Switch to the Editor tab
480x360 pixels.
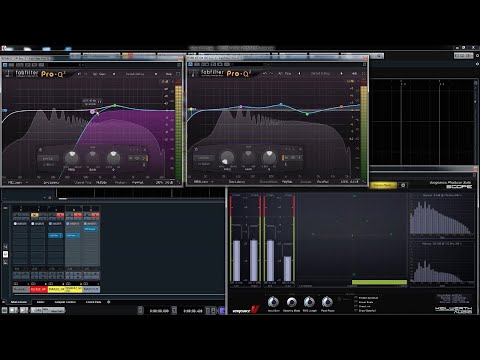tap(41, 302)
